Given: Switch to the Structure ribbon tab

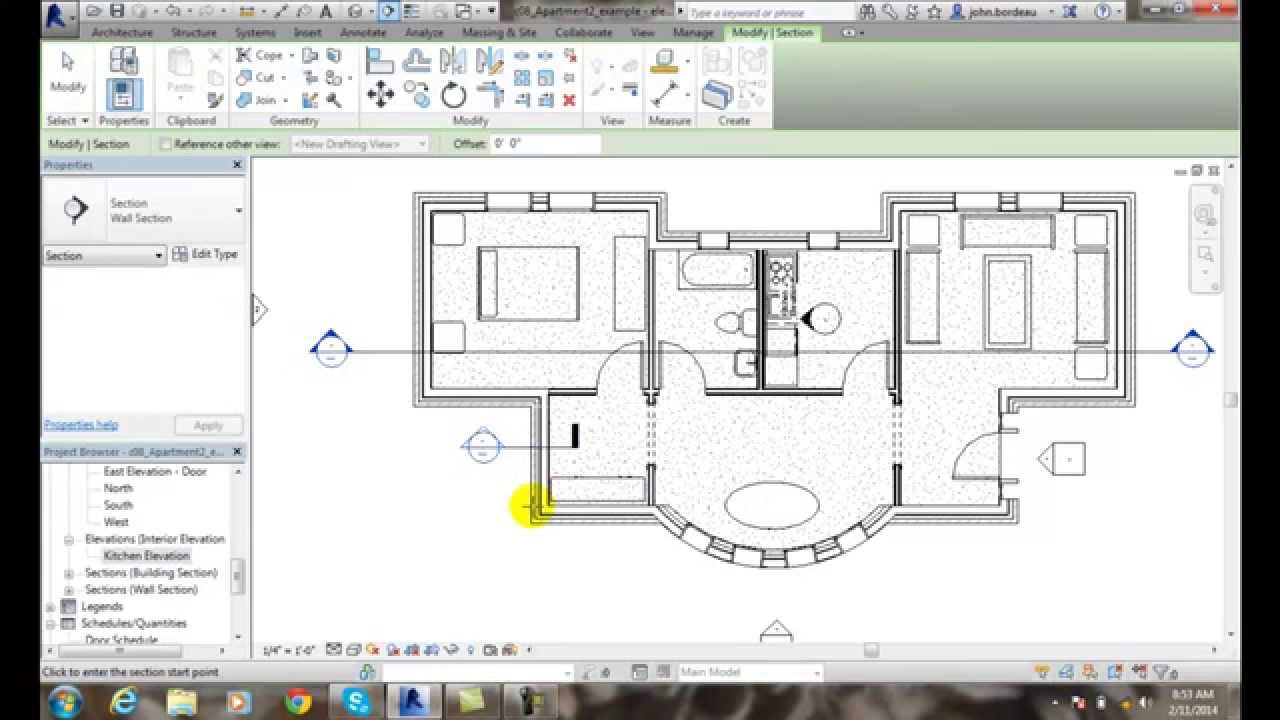Looking at the screenshot, I should click(194, 33).
